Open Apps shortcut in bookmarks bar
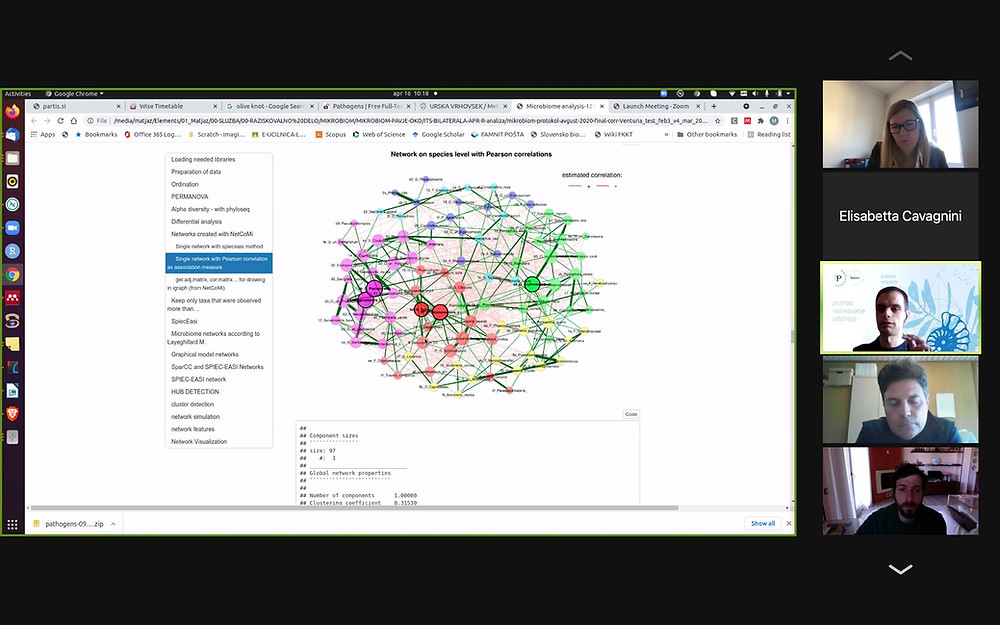Screen dimensions: 1000x625 (43, 135)
